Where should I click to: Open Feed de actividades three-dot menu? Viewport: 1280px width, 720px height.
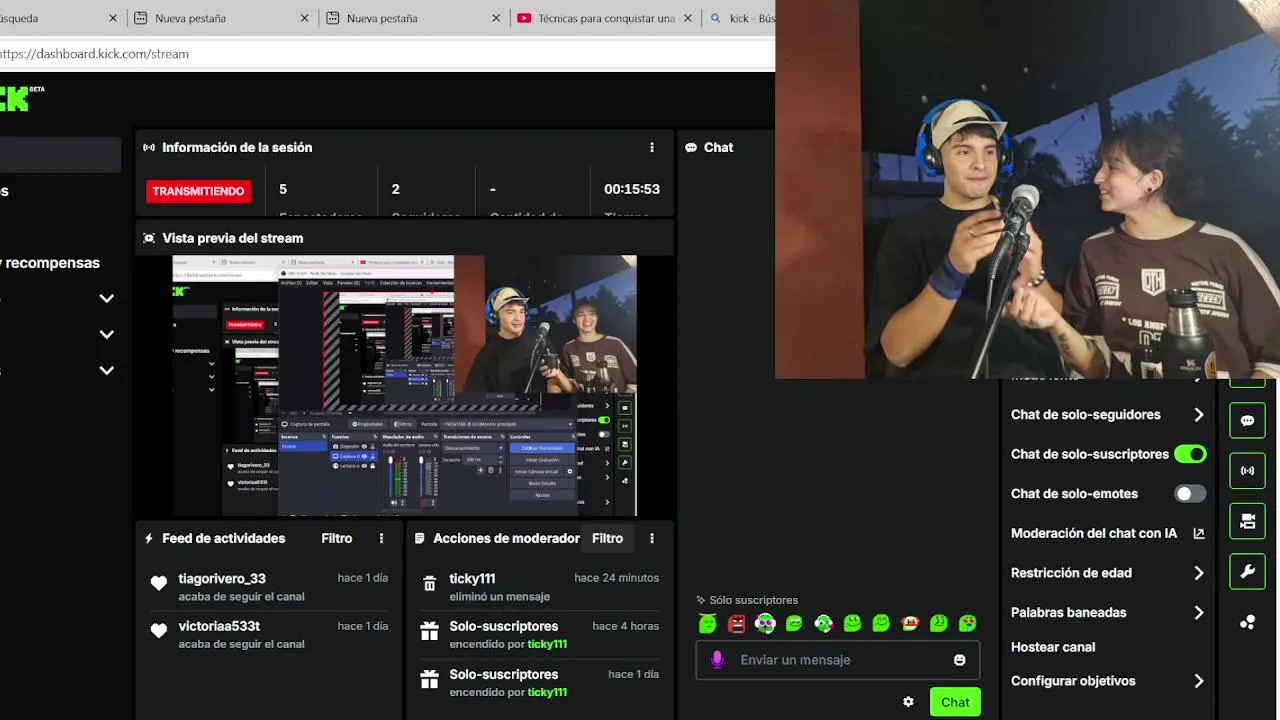(x=381, y=538)
